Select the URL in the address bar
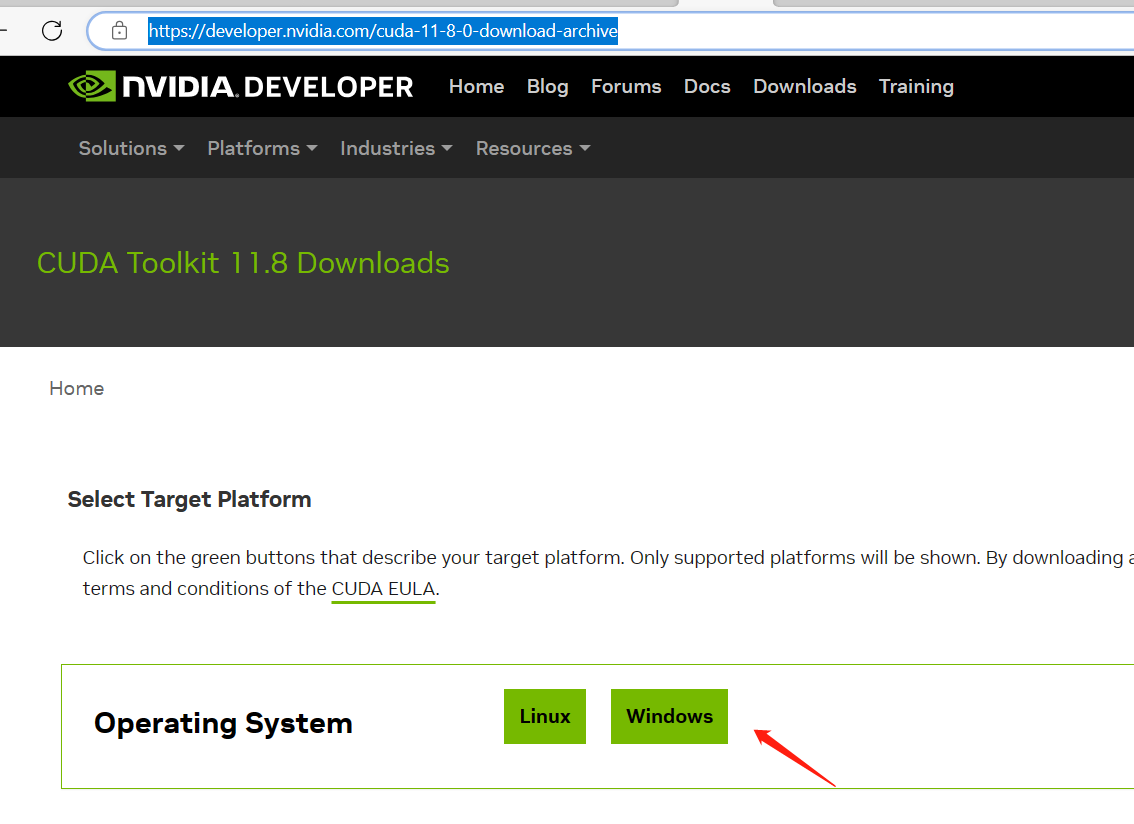Screen dimensions: 1134x824 click(x=383, y=31)
